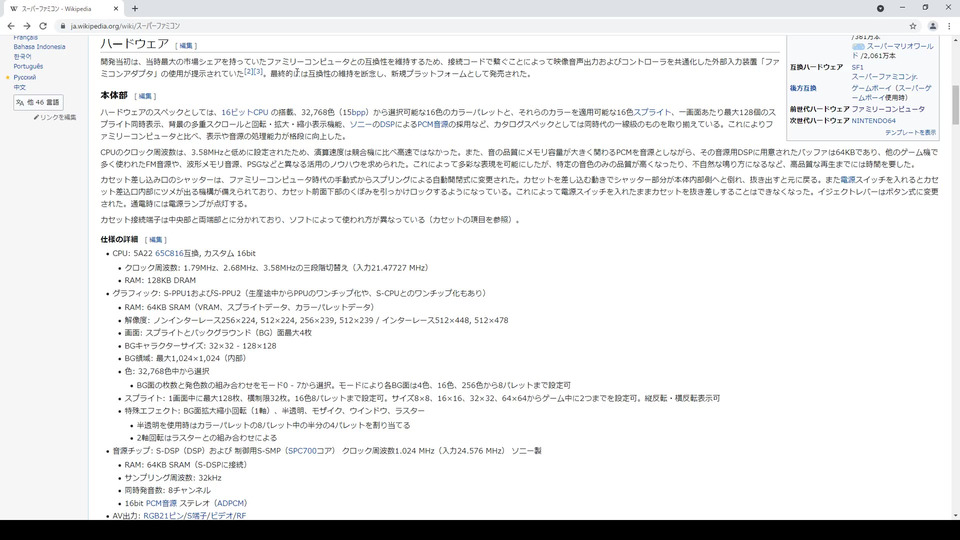Image resolution: width=960 pixels, height=540 pixels.
Task: Switch to 한국어 language link
Action: click(x=22, y=56)
